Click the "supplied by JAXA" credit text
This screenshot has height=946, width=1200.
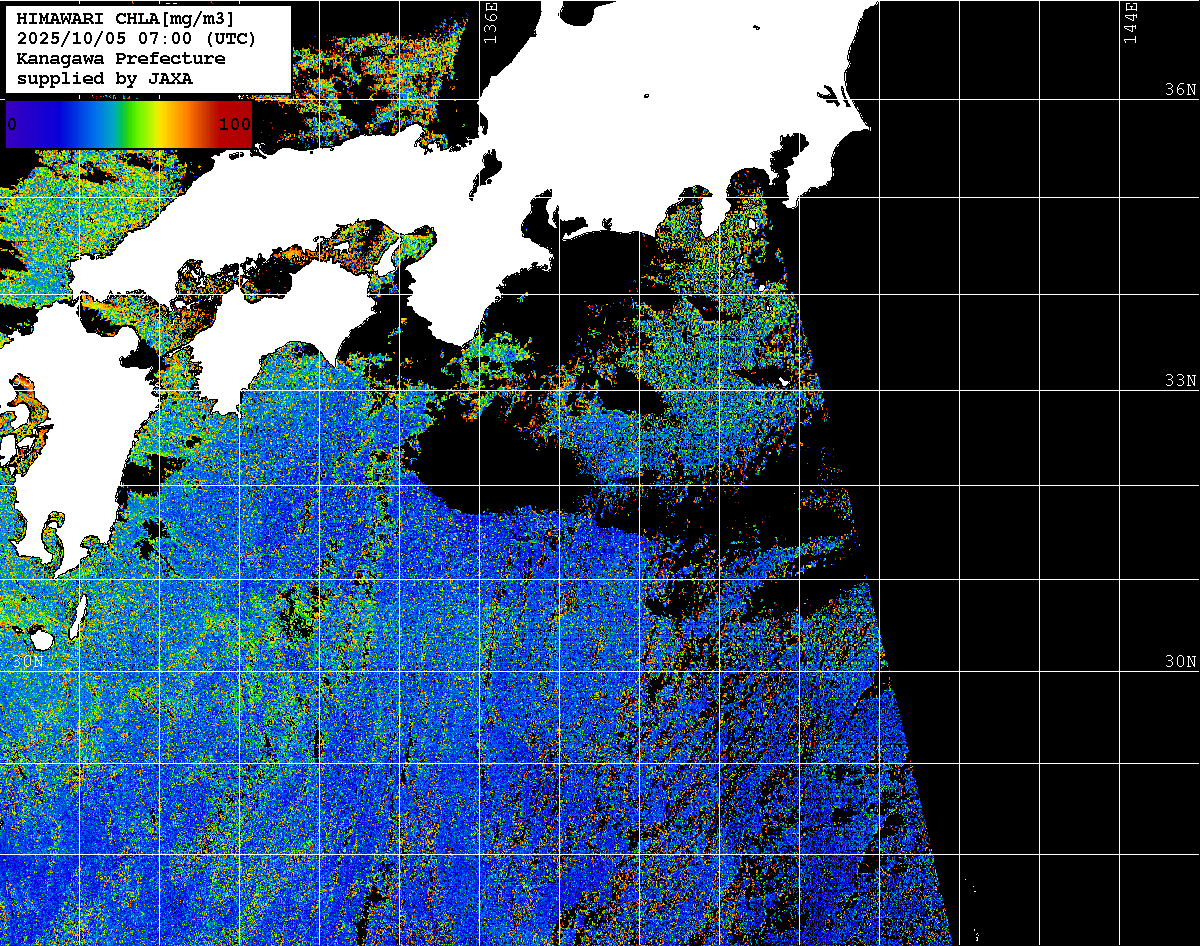point(104,78)
